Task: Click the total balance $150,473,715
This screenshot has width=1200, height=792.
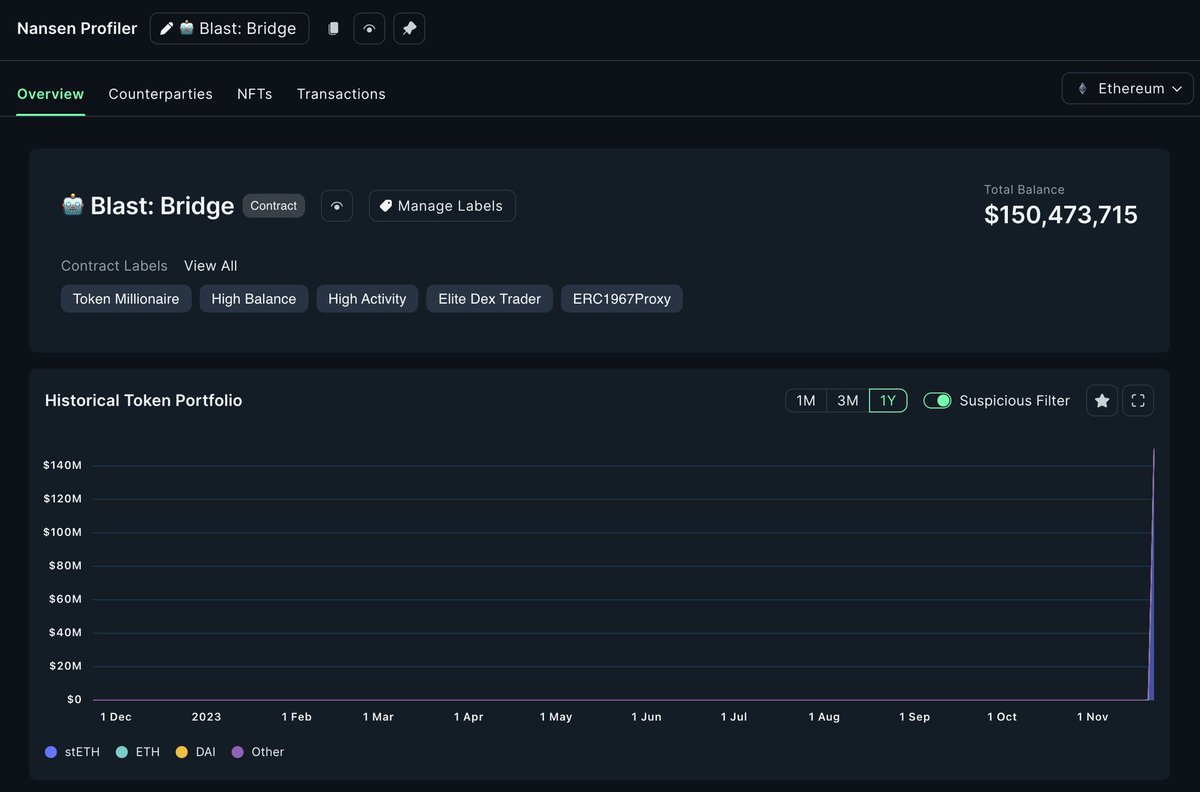Action: (x=1061, y=215)
